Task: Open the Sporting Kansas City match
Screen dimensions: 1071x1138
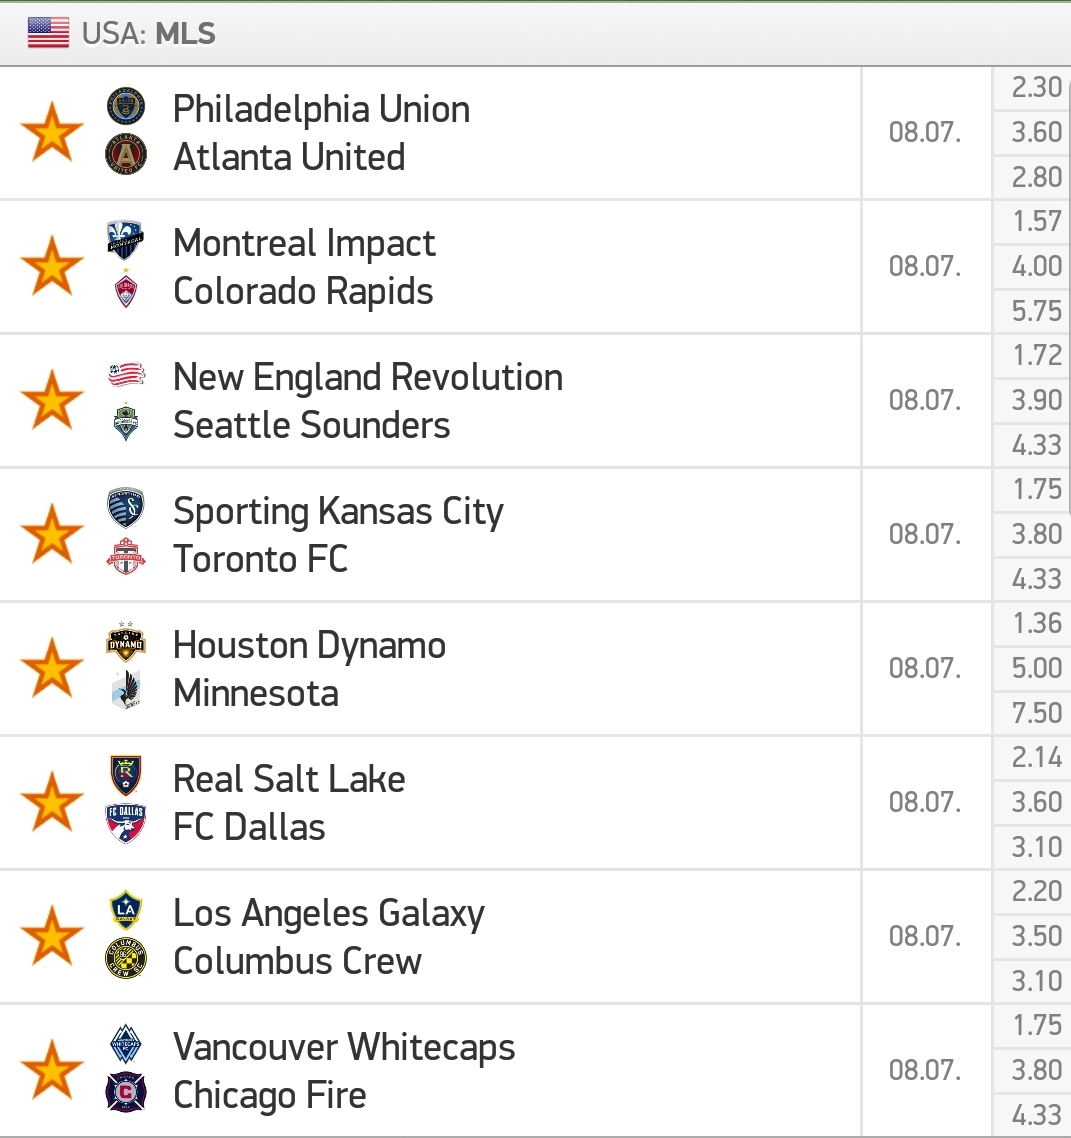Action: pyautogui.click(x=430, y=535)
